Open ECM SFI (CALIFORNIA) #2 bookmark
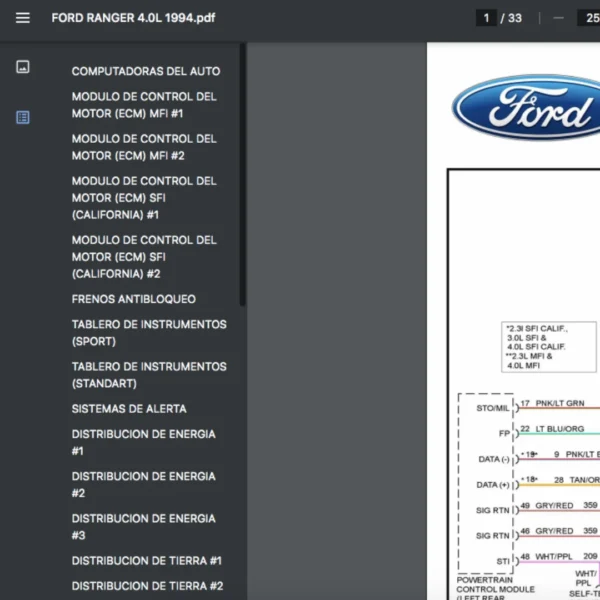 144,257
